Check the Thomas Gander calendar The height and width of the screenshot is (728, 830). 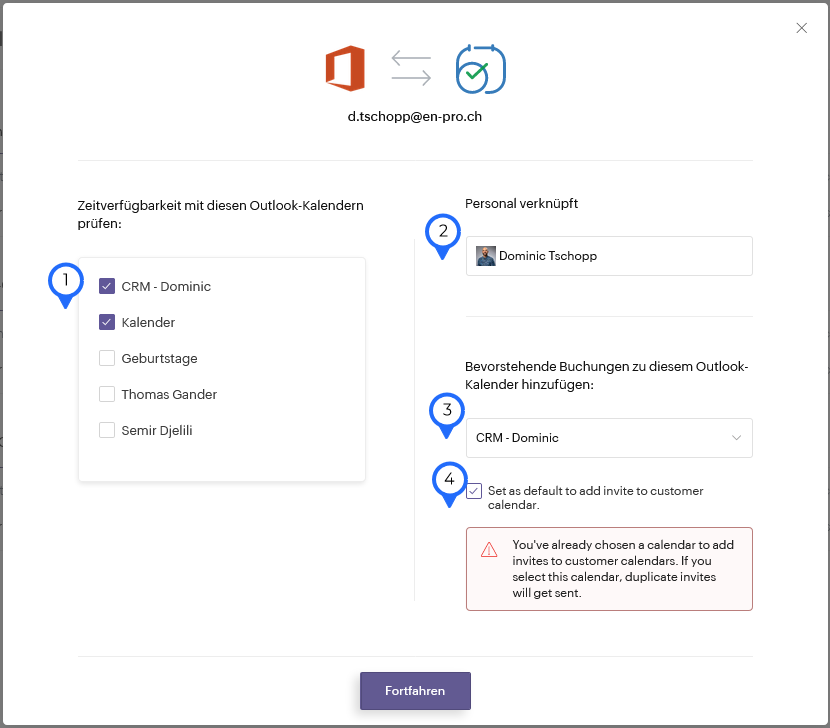pos(107,394)
